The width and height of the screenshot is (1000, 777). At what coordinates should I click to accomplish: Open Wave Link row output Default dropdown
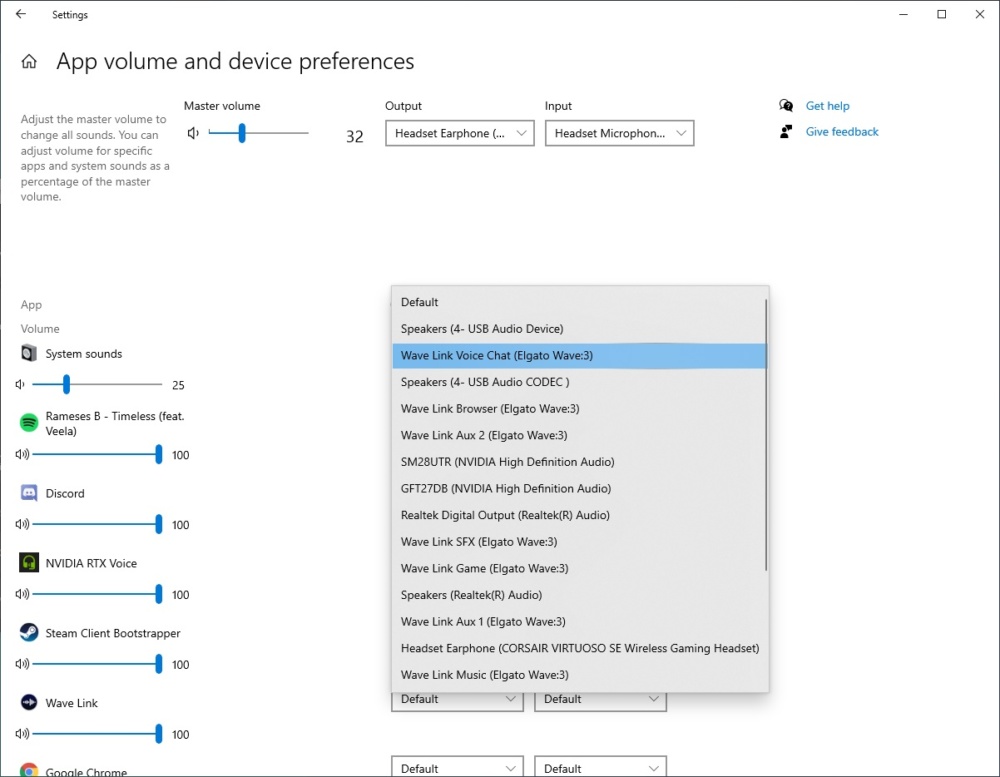(x=457, y=699)
